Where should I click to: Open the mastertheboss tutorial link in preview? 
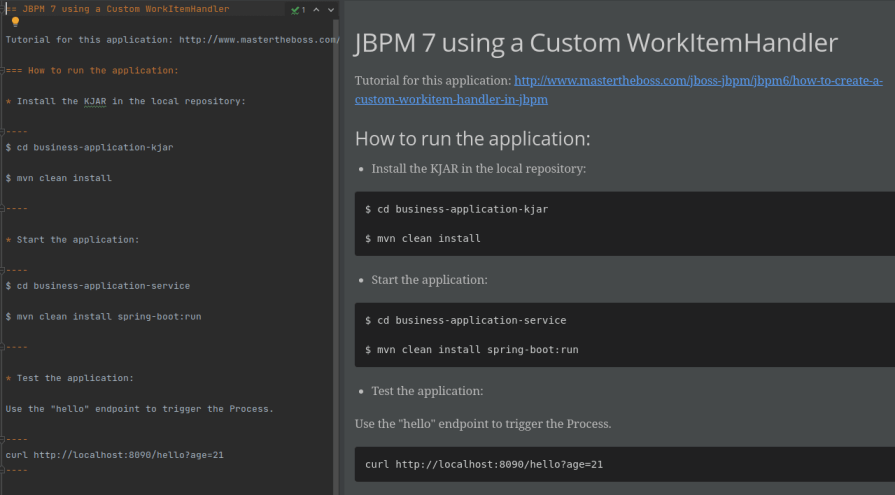point(698,81)
